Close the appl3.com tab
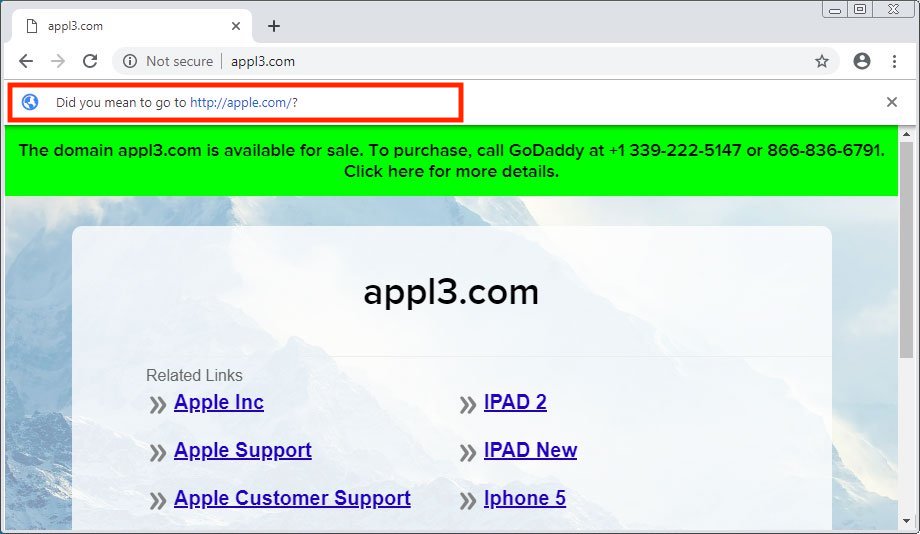920x534 pixels. pyautogui.click(x=236, y=26)
